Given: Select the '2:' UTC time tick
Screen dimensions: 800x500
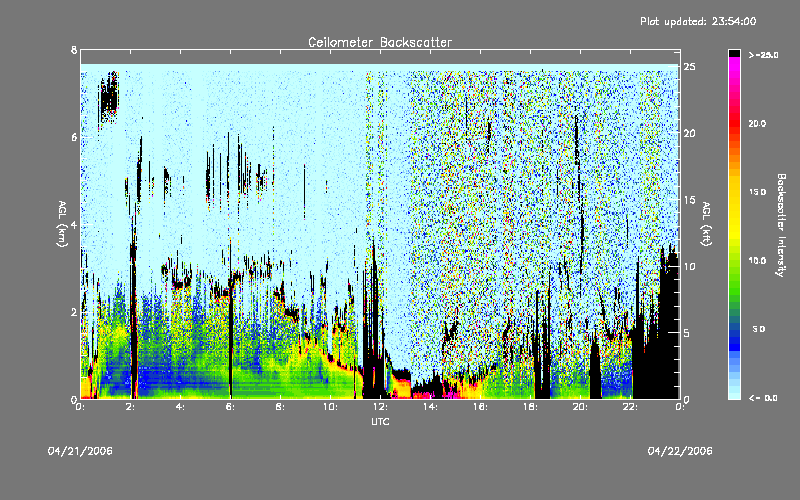Looking at the screenshot, I should click(131, 407).
